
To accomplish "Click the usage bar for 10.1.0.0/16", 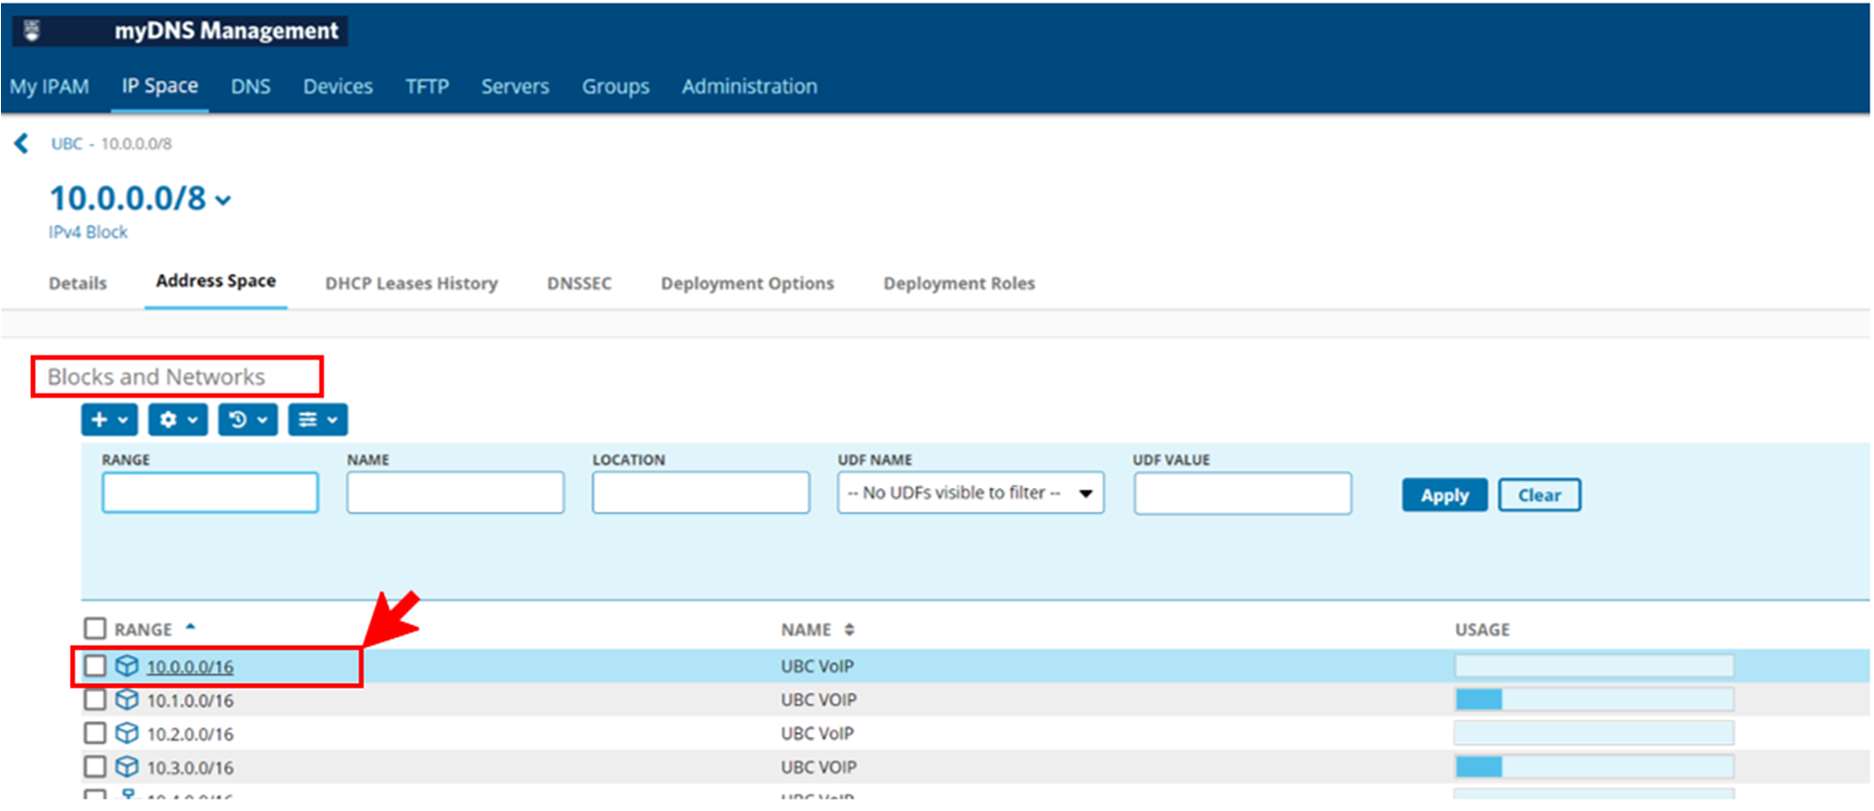I will point(1593,700).
